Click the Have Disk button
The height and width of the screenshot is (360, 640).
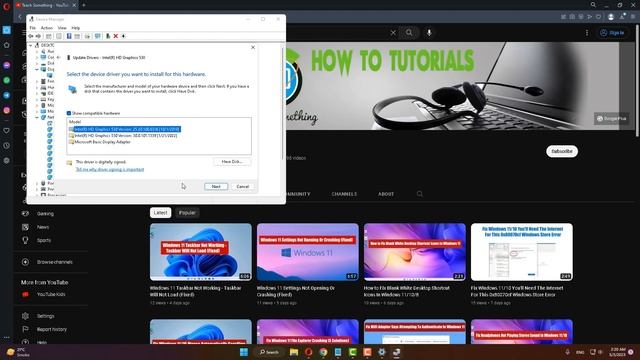tap(232, 162)
